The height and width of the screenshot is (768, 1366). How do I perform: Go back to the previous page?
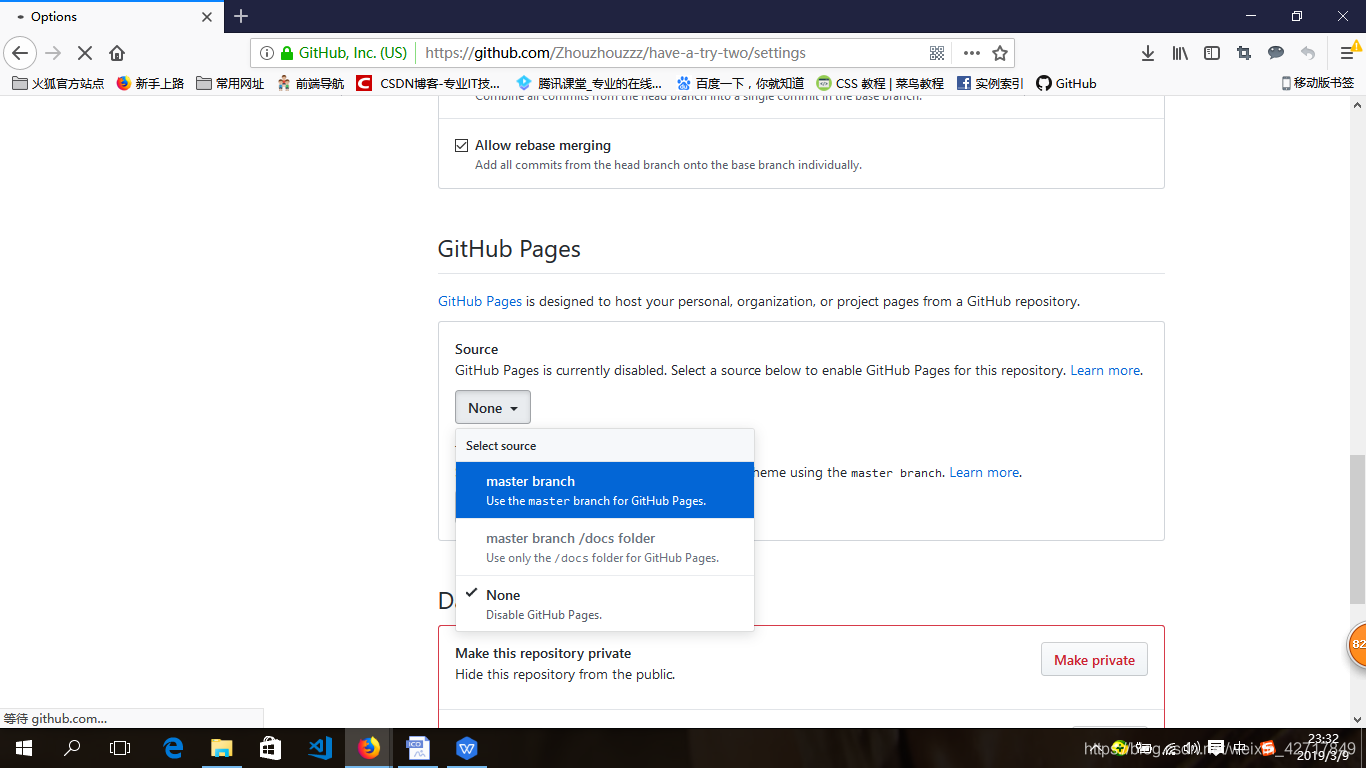click(x=20, y=53)
